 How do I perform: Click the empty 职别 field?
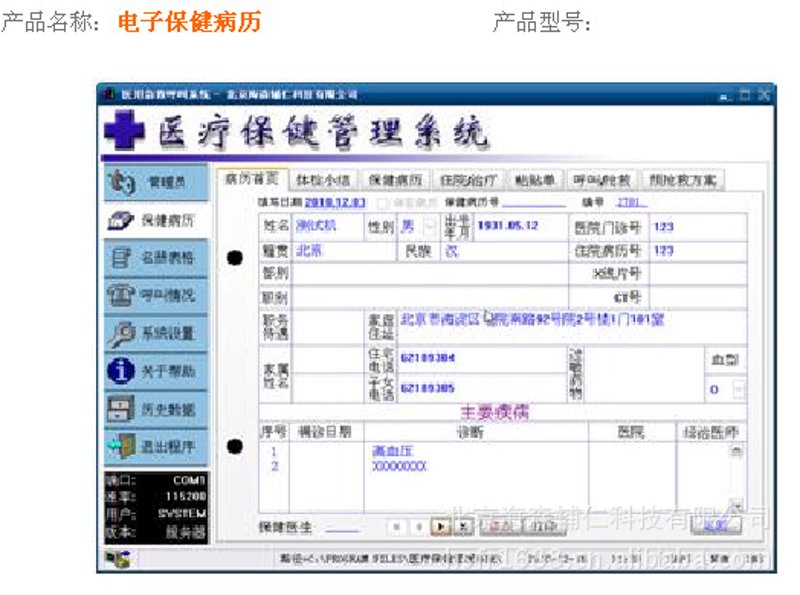click(430, 298)
